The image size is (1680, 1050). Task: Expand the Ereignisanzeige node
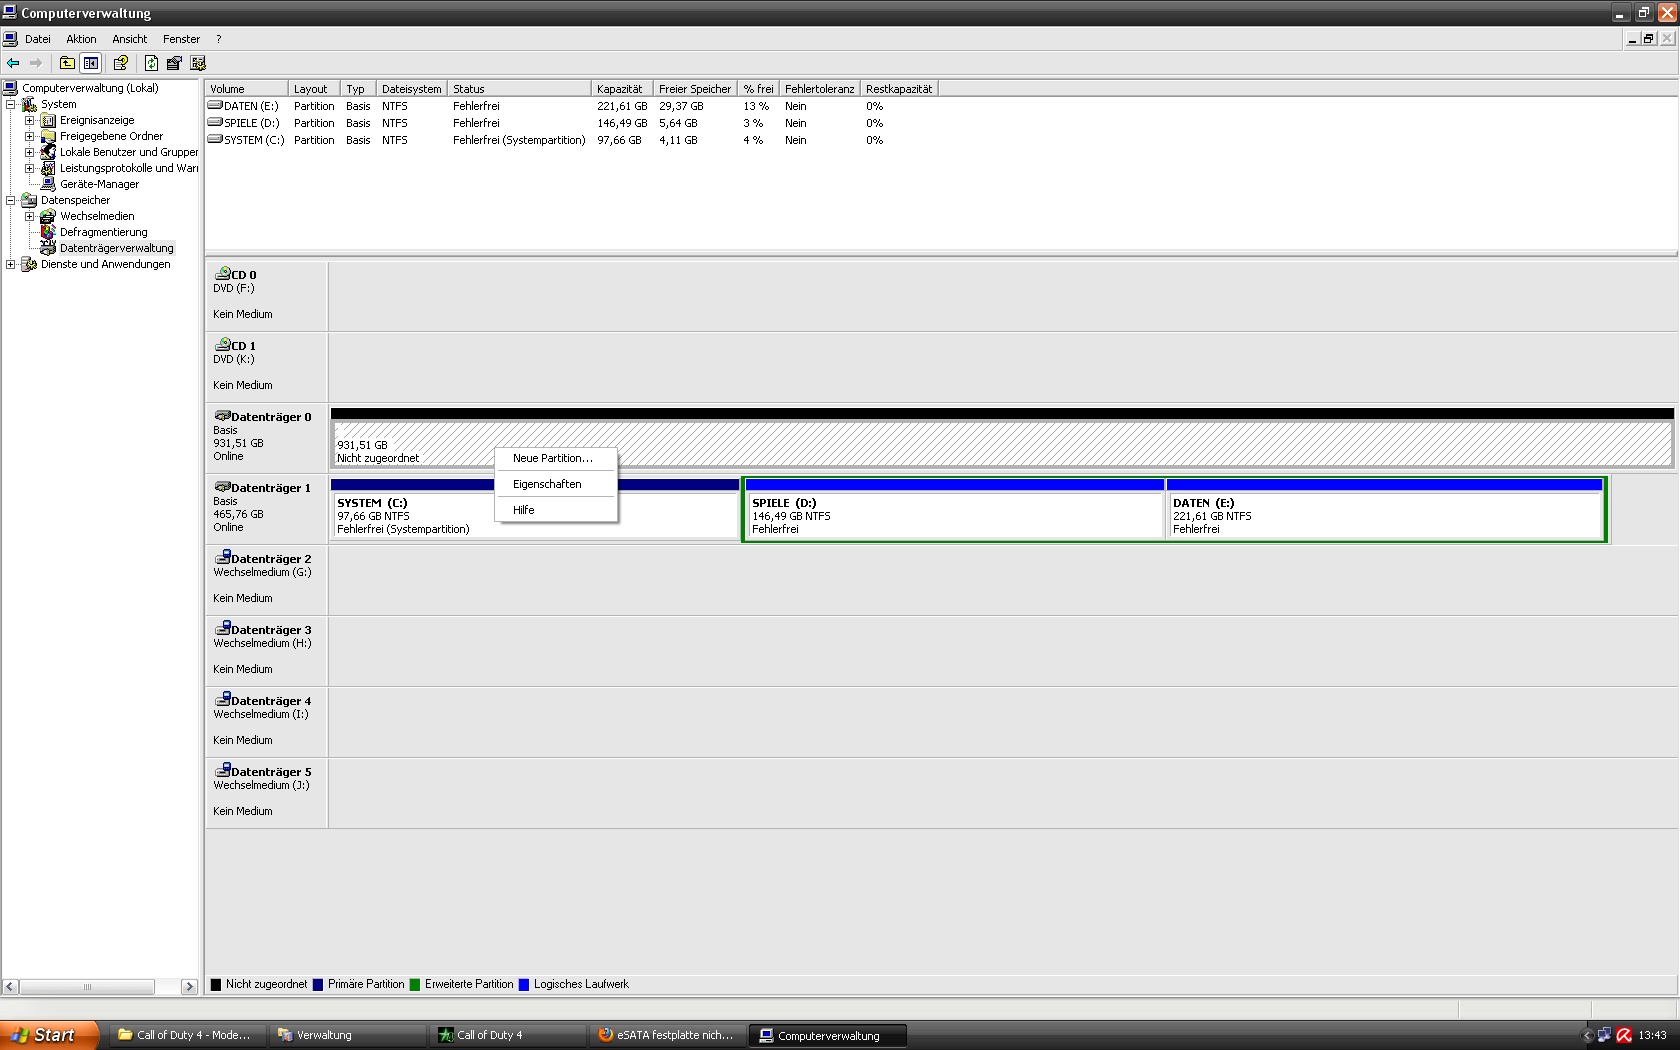pos(30,120)
